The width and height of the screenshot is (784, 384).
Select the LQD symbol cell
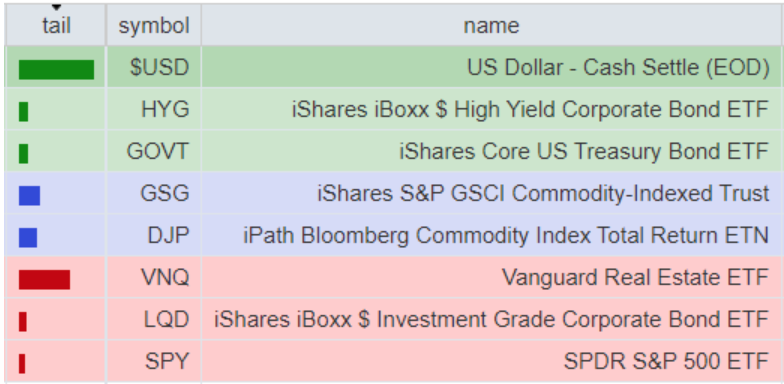click(154, 319)
